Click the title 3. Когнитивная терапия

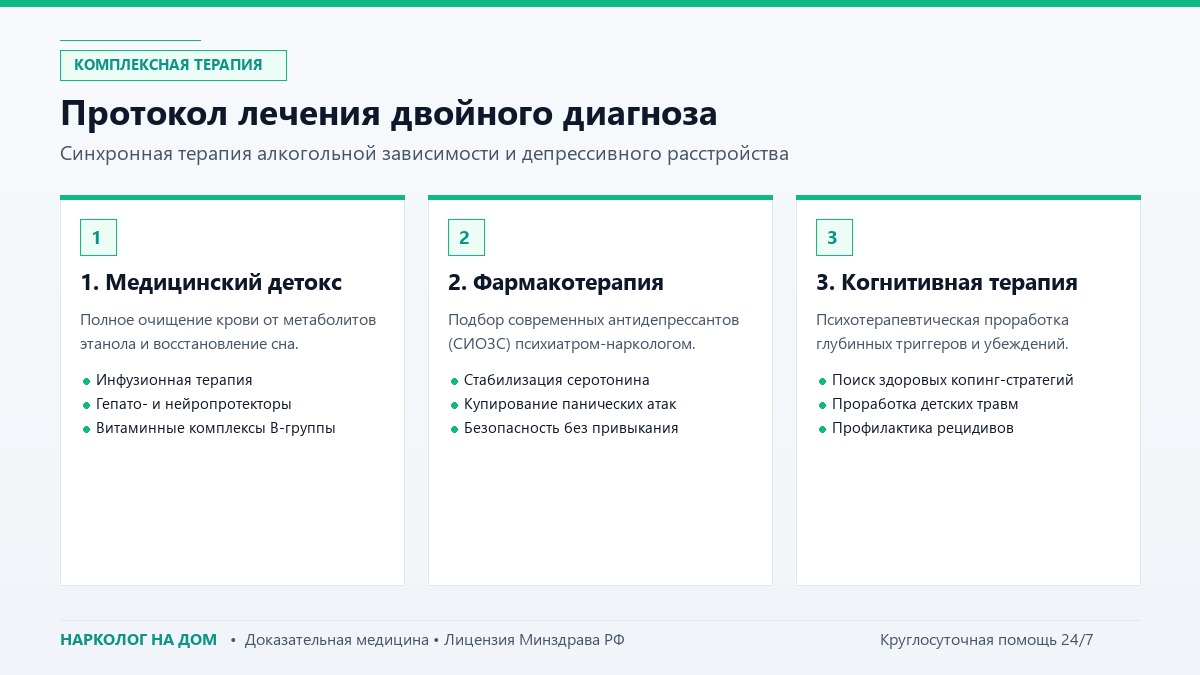(x=947, y=283)
